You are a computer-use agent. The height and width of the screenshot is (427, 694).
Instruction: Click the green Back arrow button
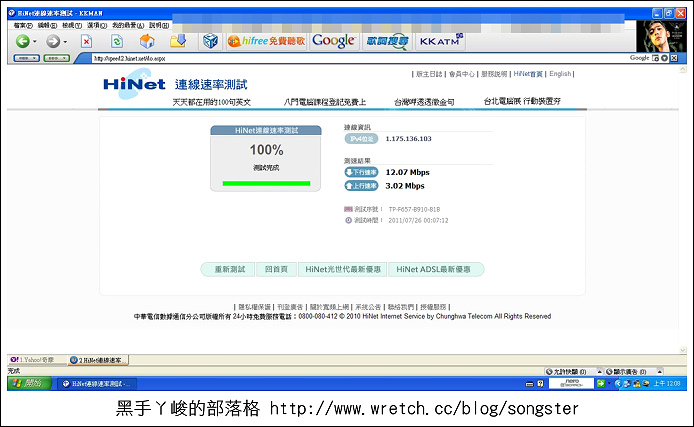click(x=23, y=41)
